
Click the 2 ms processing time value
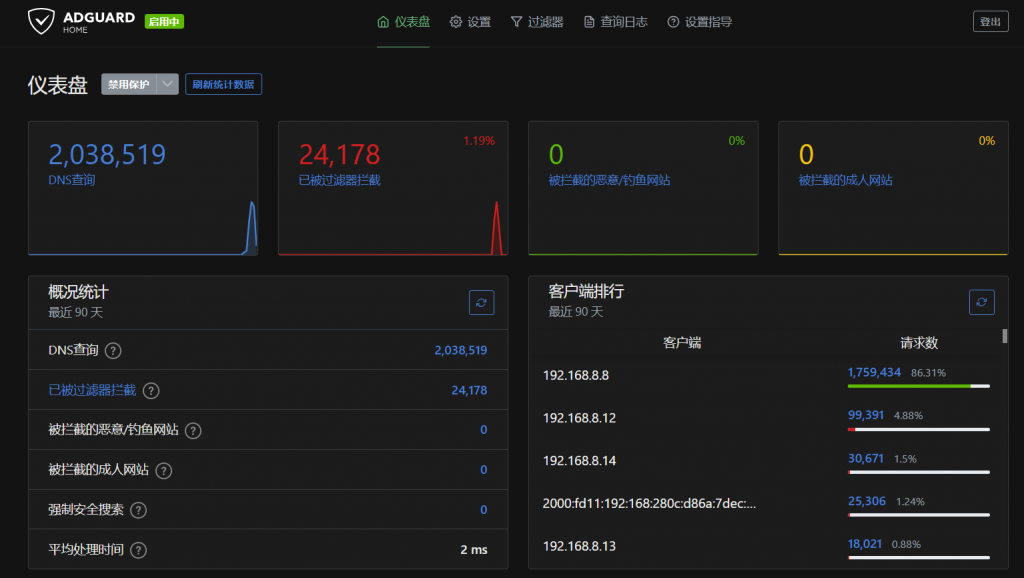473,549
